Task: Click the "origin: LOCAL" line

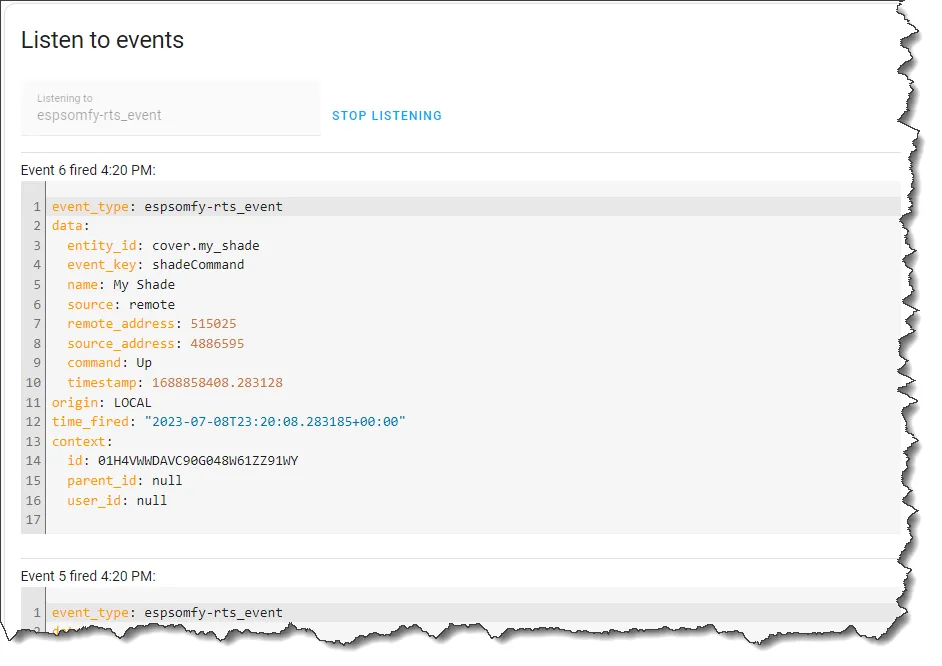Action: pos(102,402)
